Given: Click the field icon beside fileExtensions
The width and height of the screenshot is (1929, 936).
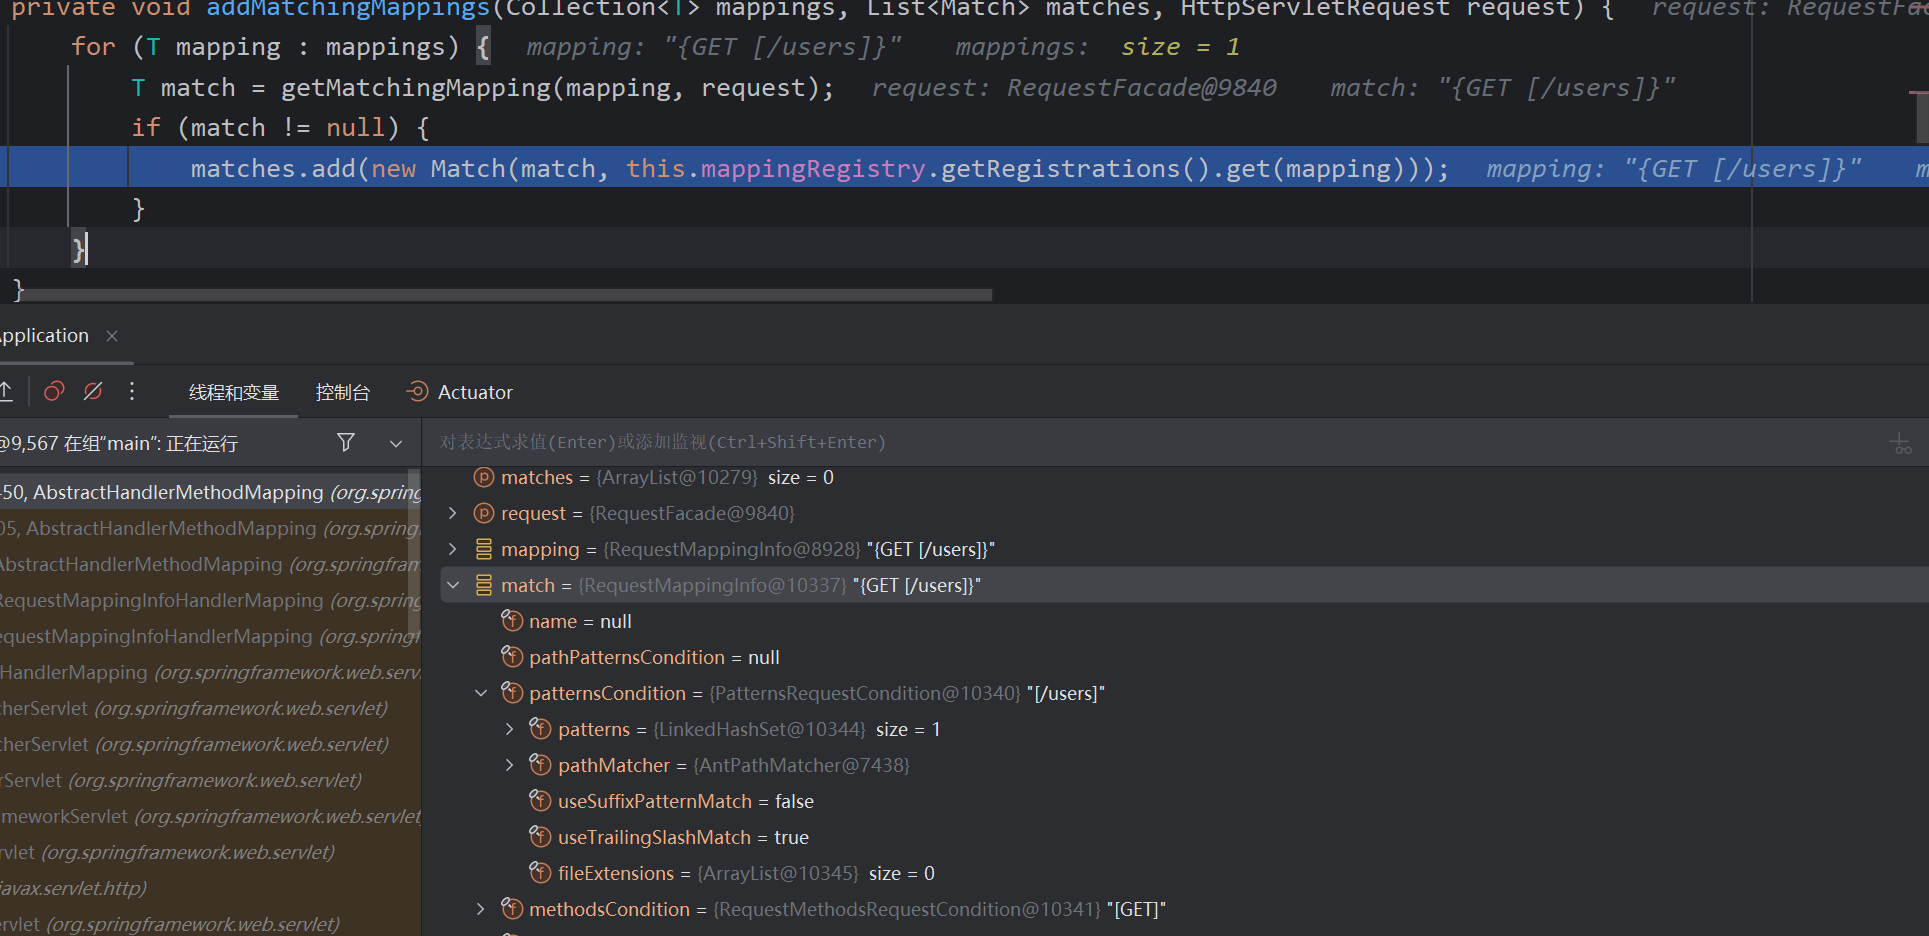Looking at the screenshot, I should (541, 873).
